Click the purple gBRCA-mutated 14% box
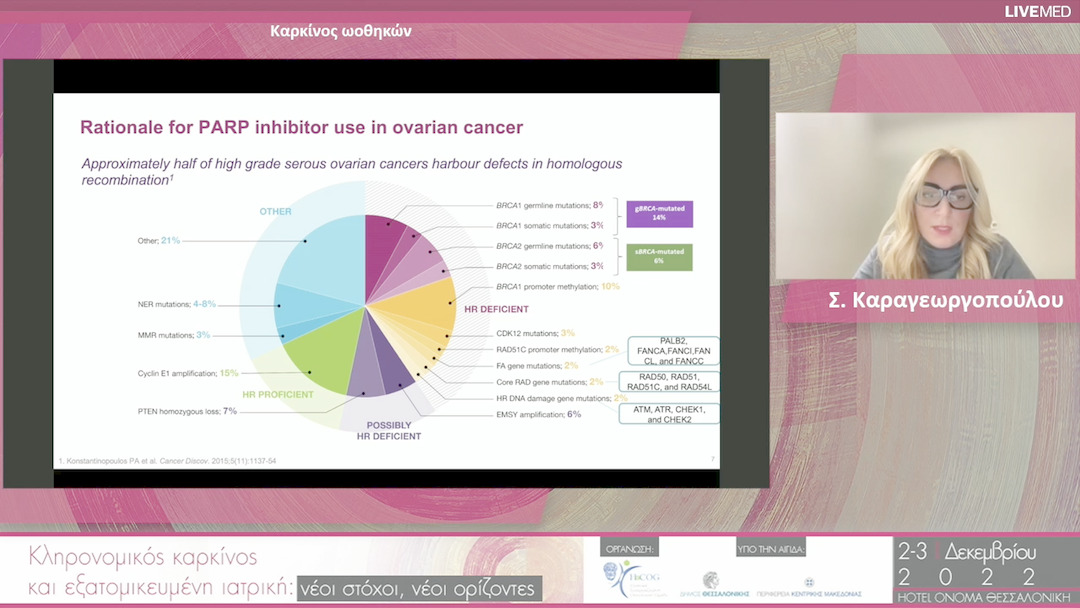This screenshot has width=1080, height=608. click(x=659, y=213)
